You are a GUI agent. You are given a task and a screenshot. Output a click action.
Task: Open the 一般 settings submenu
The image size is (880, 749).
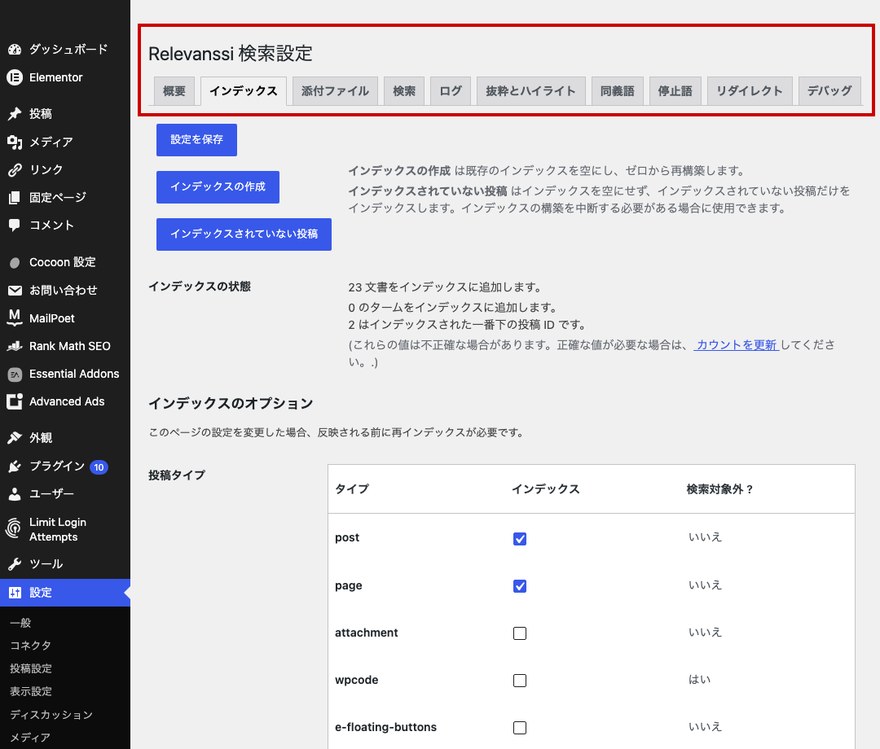coord(20,623)
